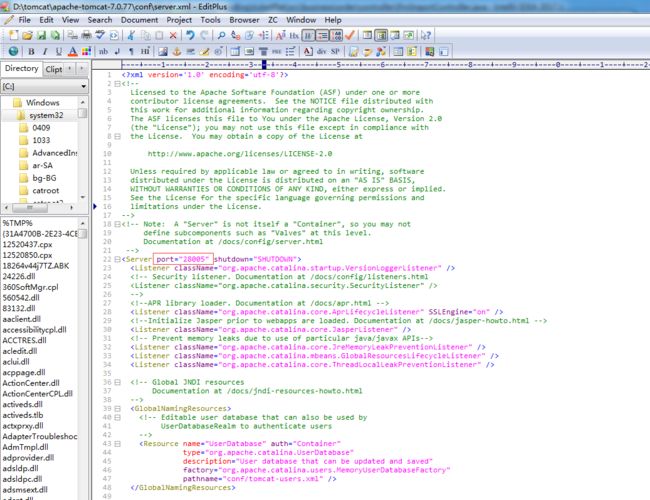Screen dimensions: 650x500
Task: Switch to the Cliptext tab
Action: [53, 69]
